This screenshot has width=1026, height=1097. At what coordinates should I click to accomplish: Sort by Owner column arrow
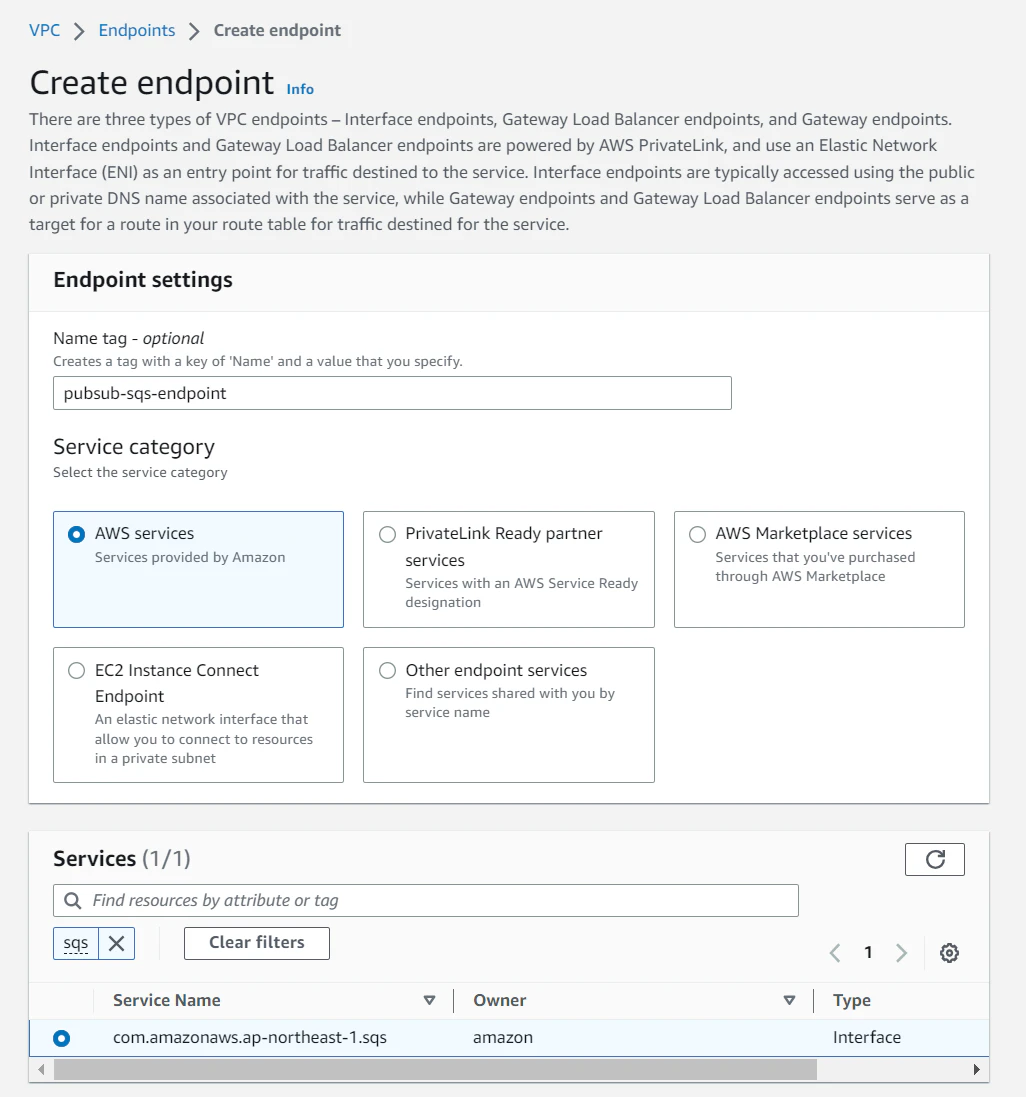point(790,1000)
